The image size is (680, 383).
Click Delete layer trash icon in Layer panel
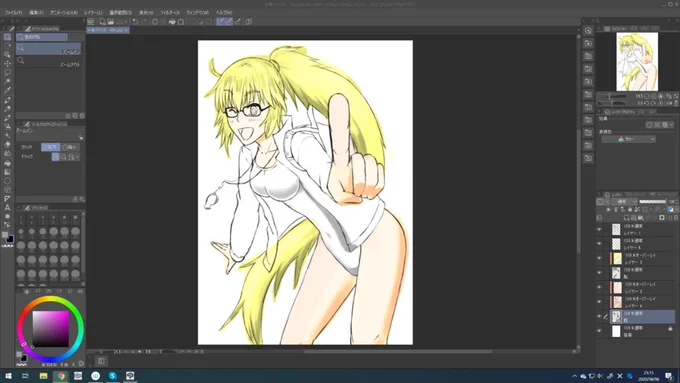[x=676, y=218]
